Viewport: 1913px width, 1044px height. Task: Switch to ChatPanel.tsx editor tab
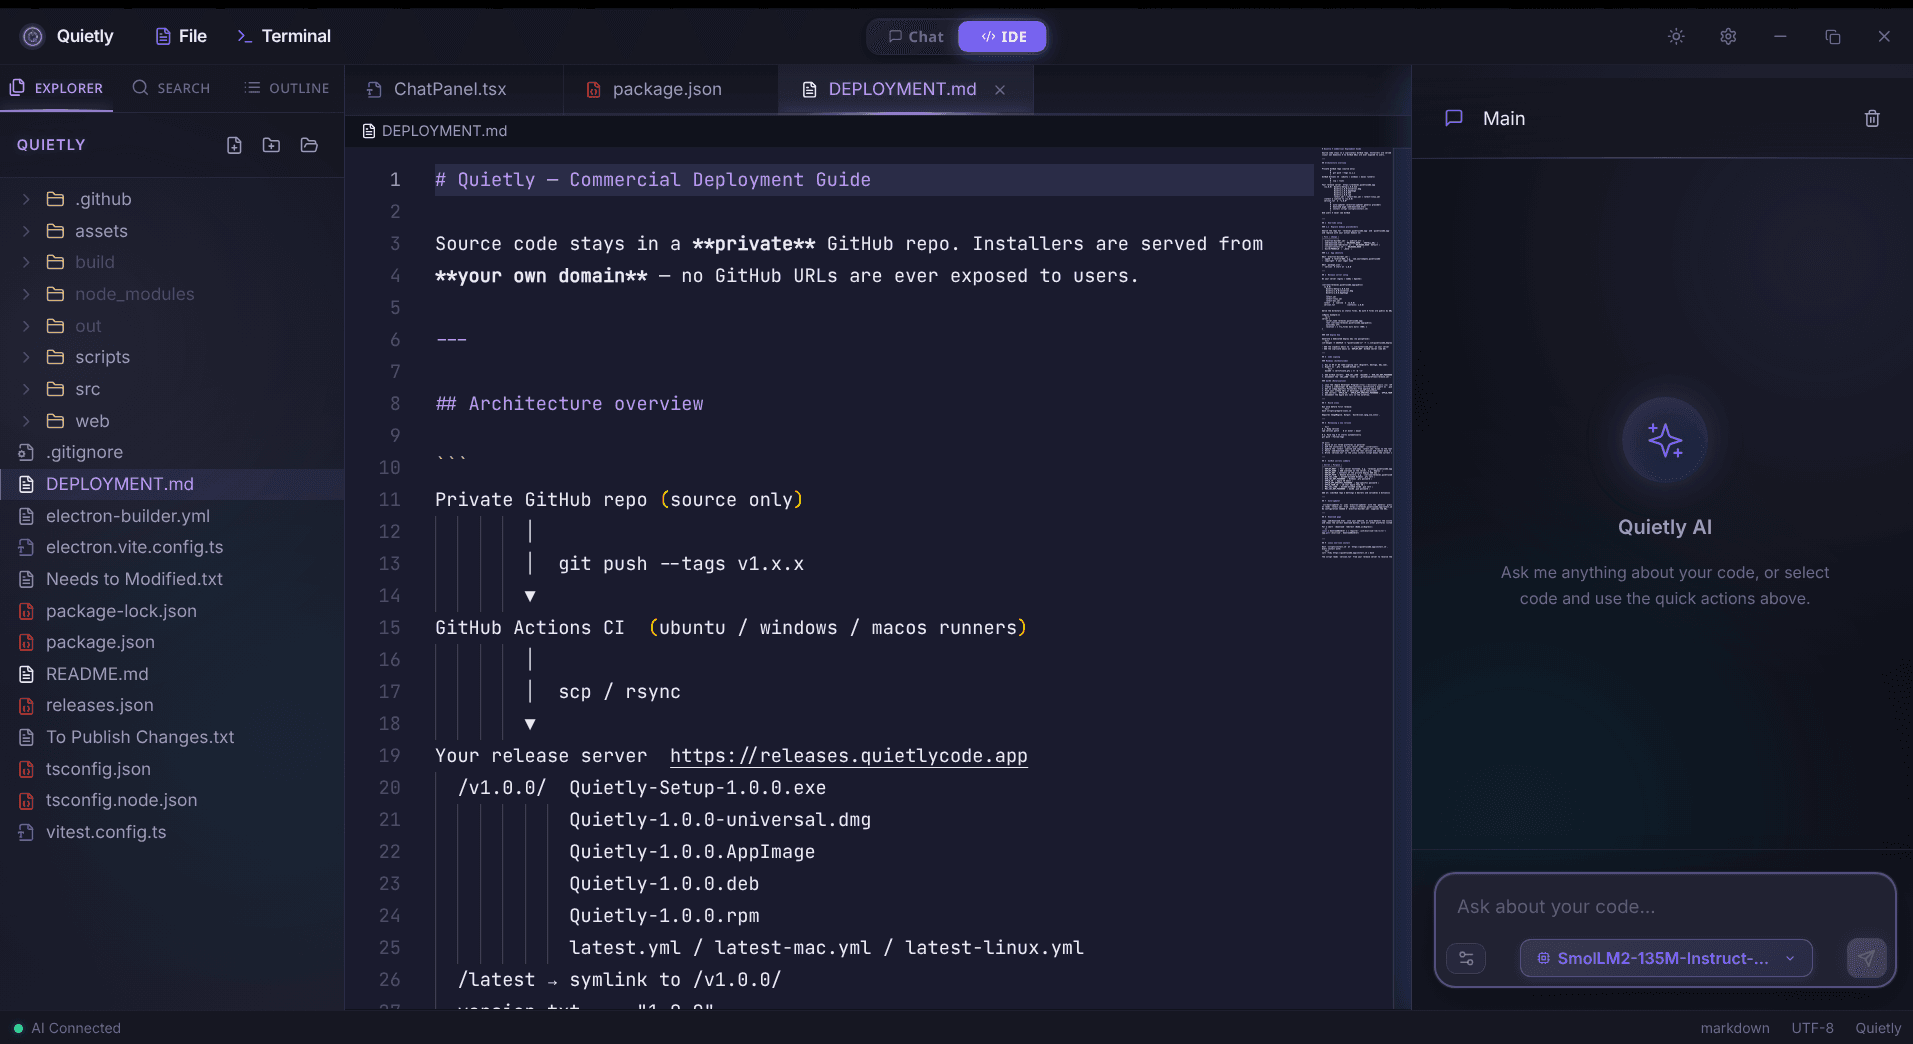(454, 89)
